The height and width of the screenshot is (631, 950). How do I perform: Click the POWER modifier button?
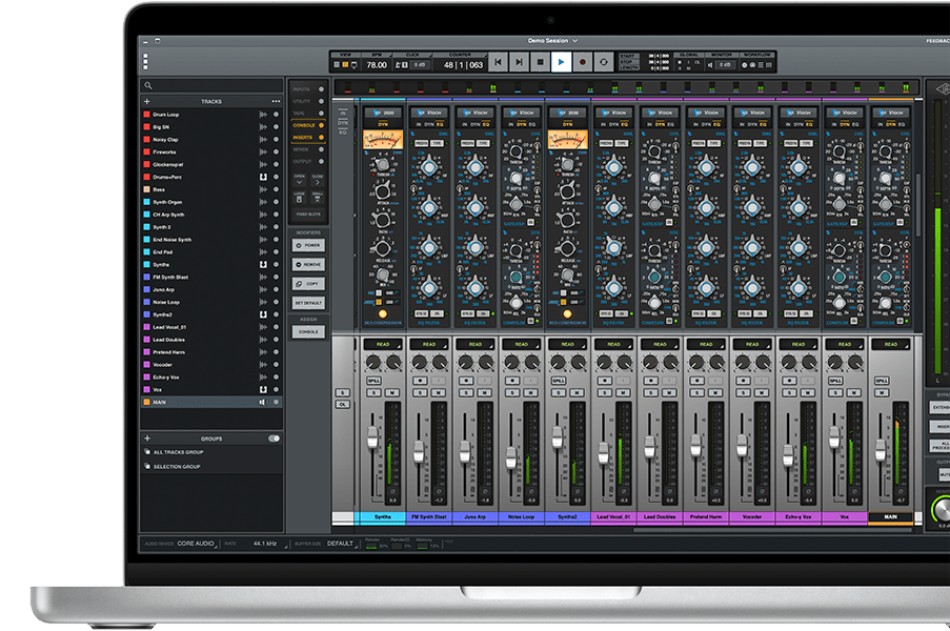(308, 245)
